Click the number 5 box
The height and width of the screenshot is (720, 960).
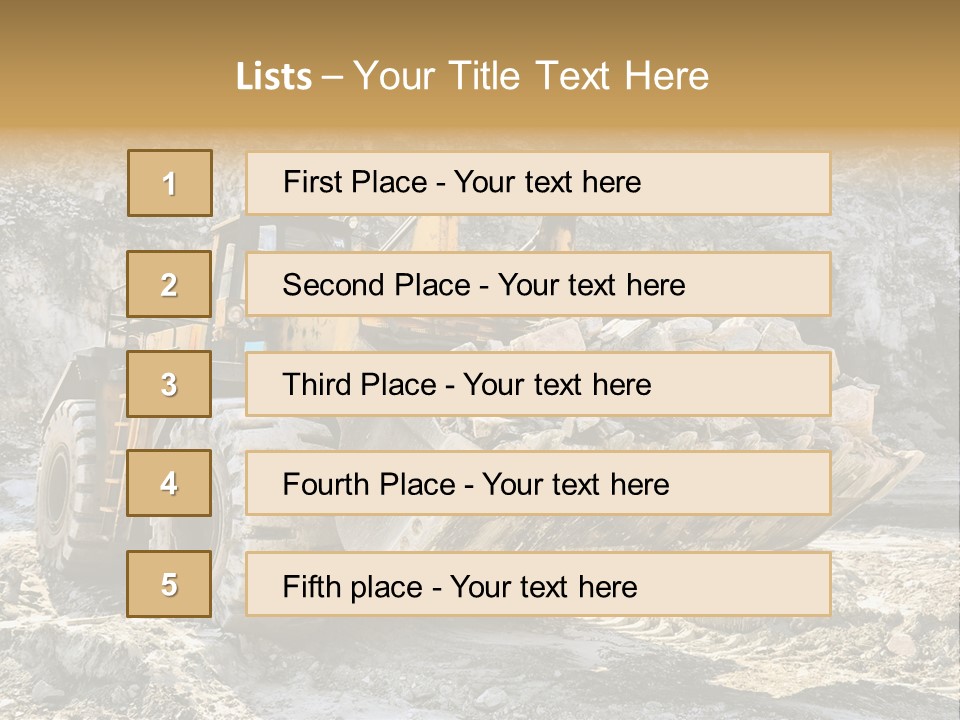coord(169,584)
